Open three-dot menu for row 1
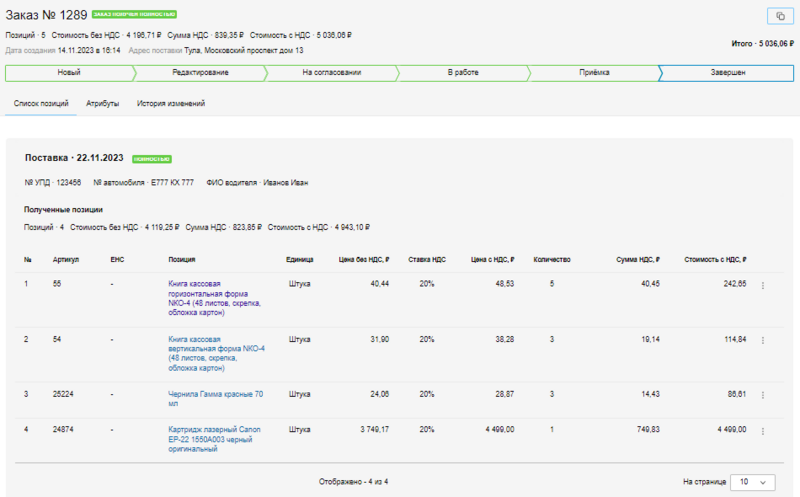The image size is (800, 497). (x=763, y=286)
